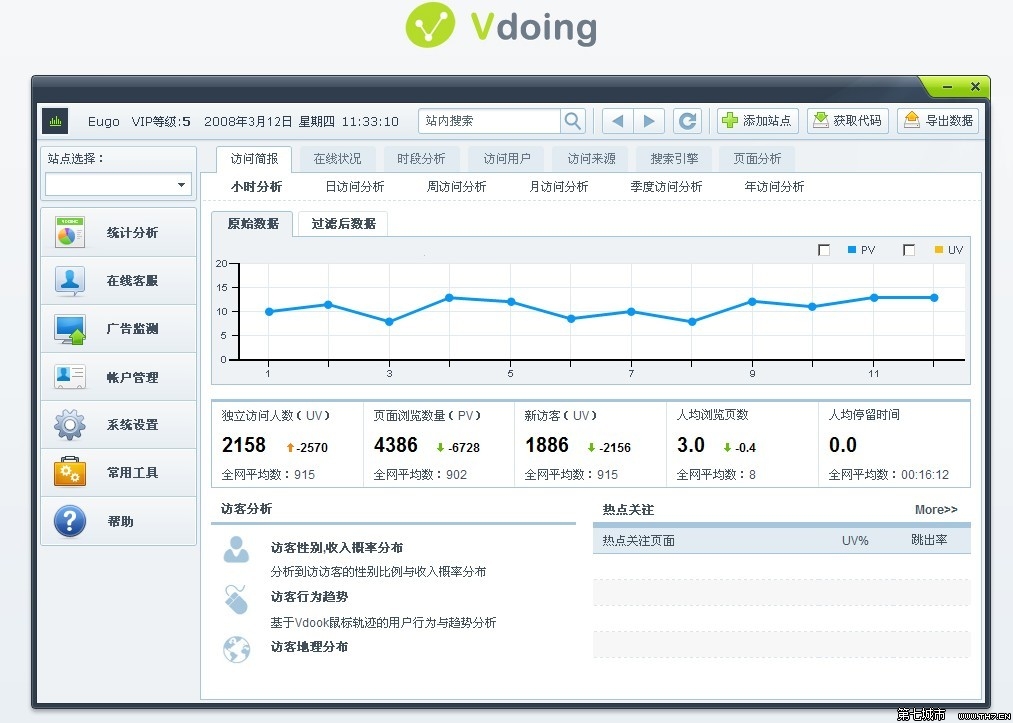Click the forward navigation arrow
The height and width of the screenshot is (723, 1013).
pos(650,120)
